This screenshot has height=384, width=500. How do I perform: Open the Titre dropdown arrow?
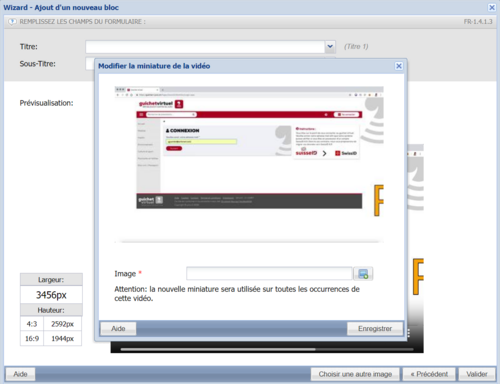330,47
